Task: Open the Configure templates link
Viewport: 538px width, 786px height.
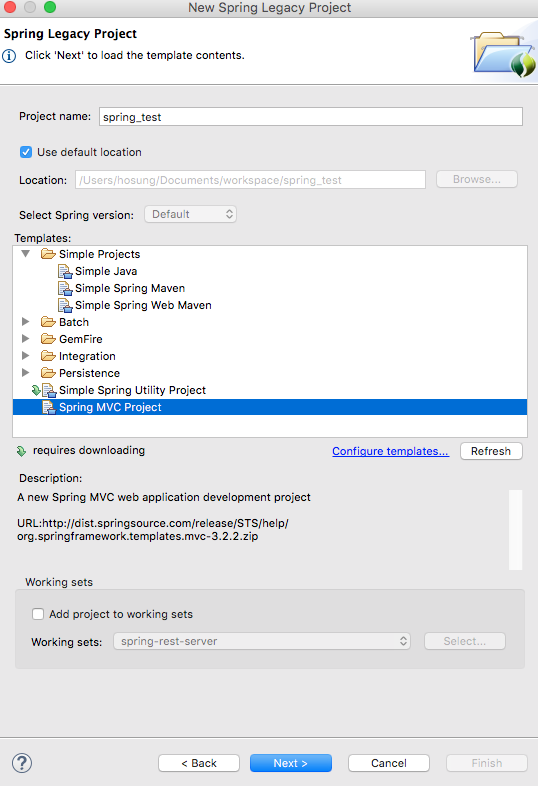Action: 391,451
